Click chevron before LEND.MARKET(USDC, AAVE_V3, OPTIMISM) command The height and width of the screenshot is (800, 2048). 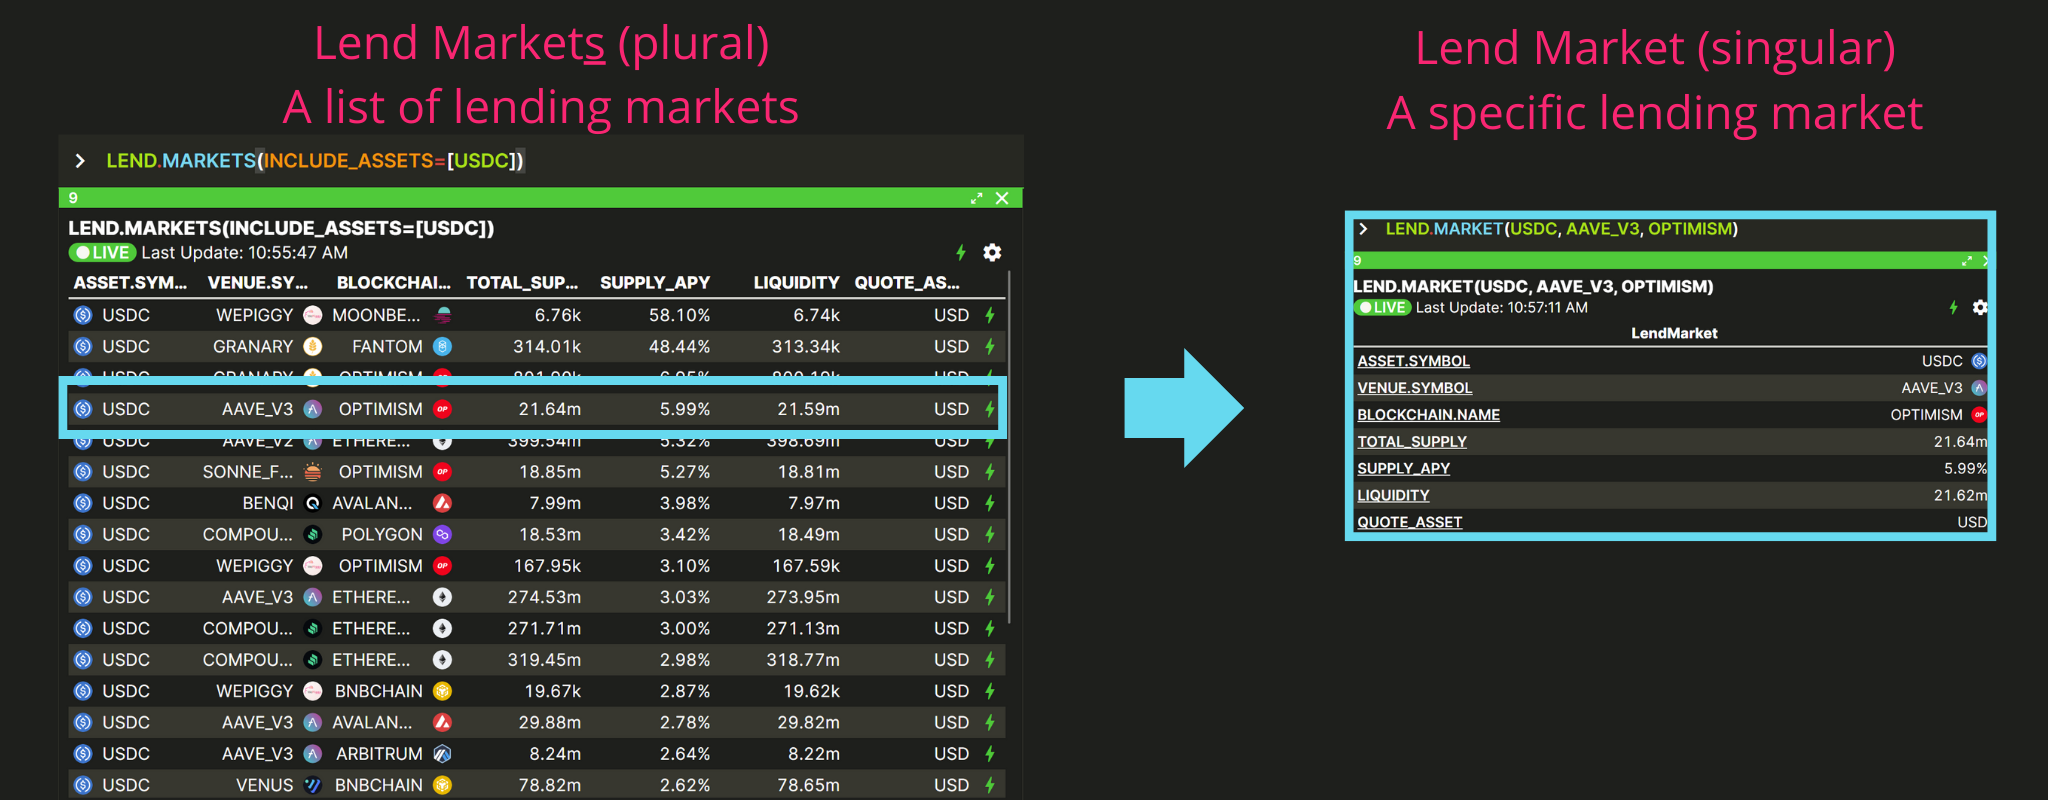click(x=1363, y=229)
